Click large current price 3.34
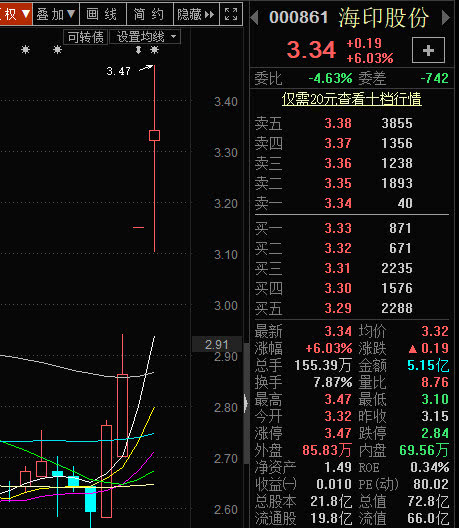Image resolution: width=459 pixels, height=528 pixels. (311, 50)
